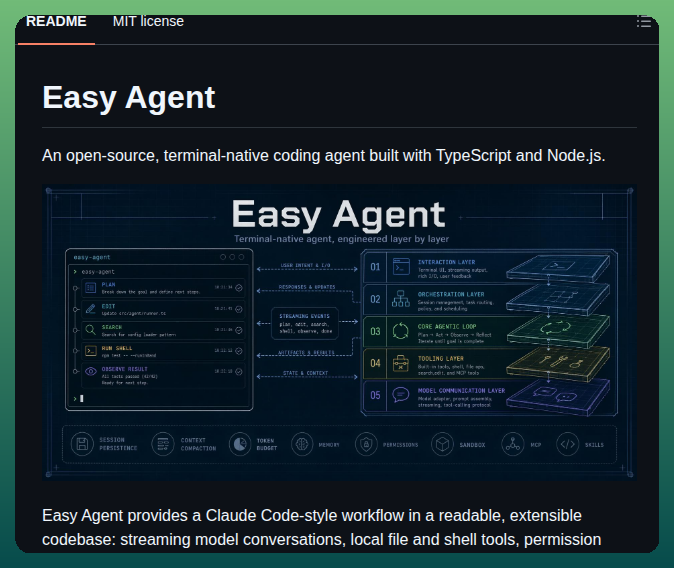Click the layer number 03
Image resolution: width=674 pixels, height=568 pixels.
[x=375, y=332]
